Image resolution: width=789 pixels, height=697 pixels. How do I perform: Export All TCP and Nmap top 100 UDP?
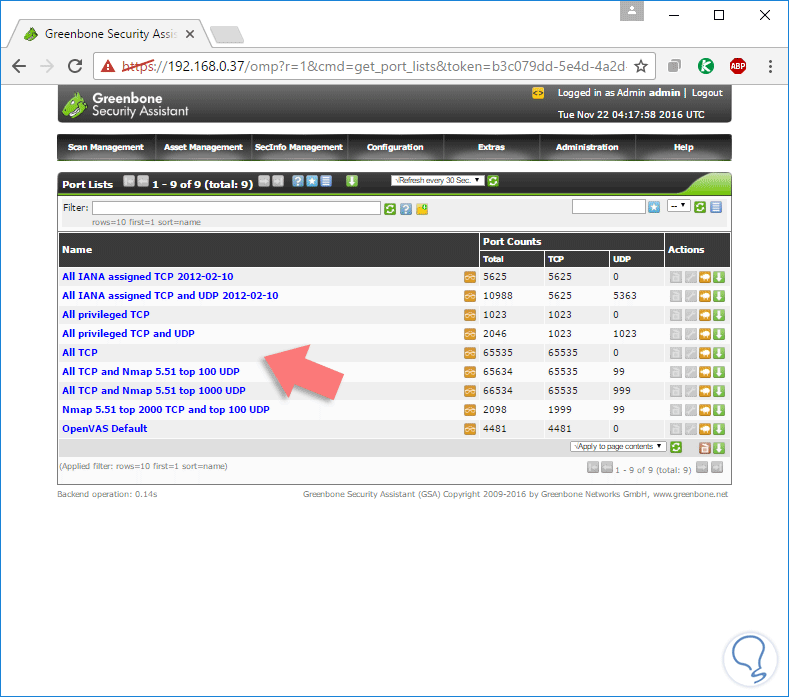719,372
